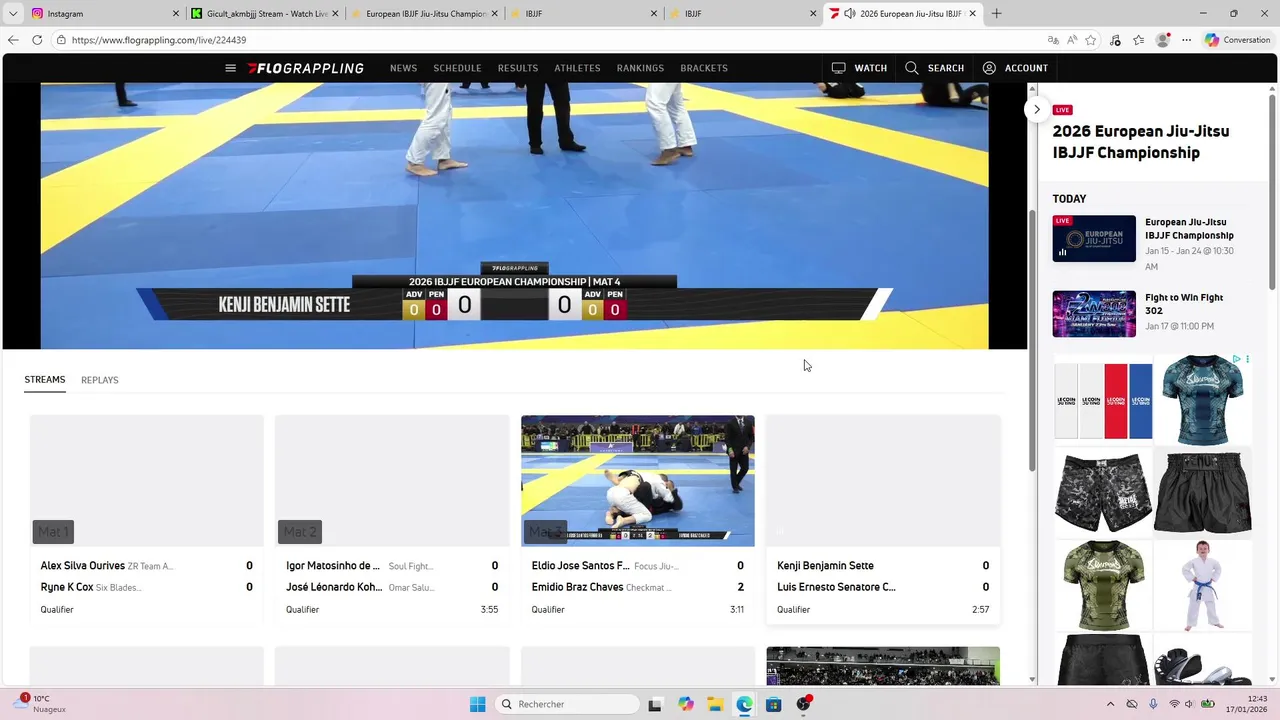Click the Eldio Jose Santos F... match name
The image size is (1280, 720).
pos(581,566)
